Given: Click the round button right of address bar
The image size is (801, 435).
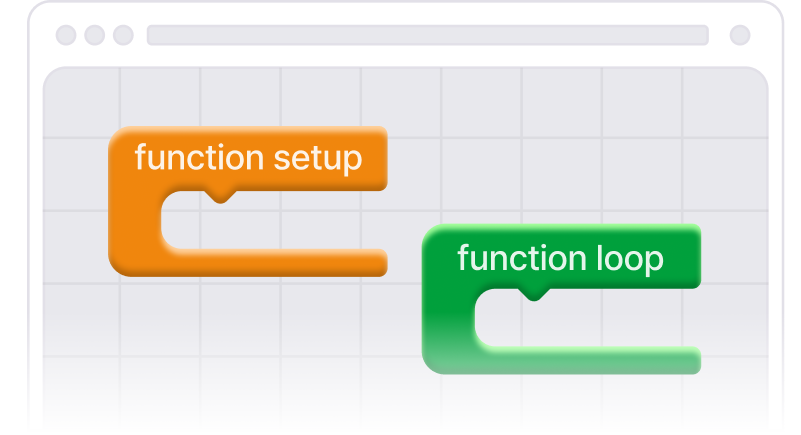Looking at the screenshot, I should tap(740, 36).
